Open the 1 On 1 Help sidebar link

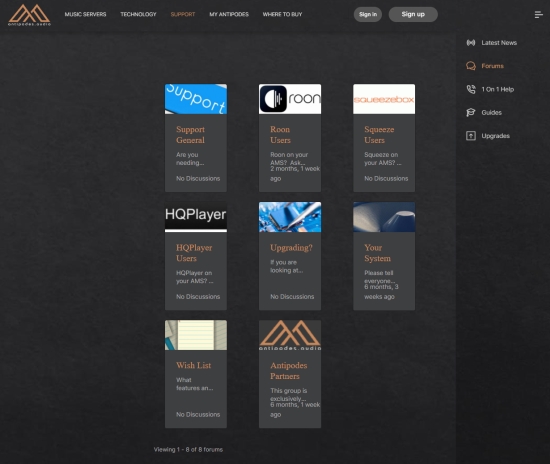[x=497, y=89]
